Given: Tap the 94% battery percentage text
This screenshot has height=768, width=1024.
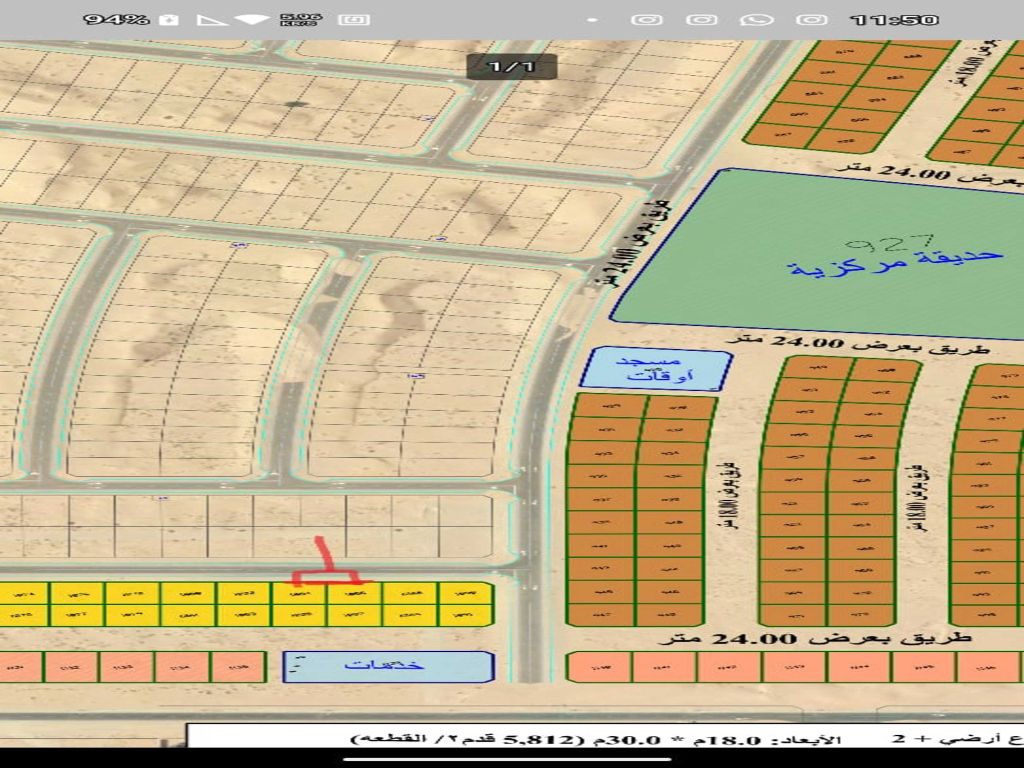Looking at the screenshot, I should pyautogui.click(x=116, y=20).
